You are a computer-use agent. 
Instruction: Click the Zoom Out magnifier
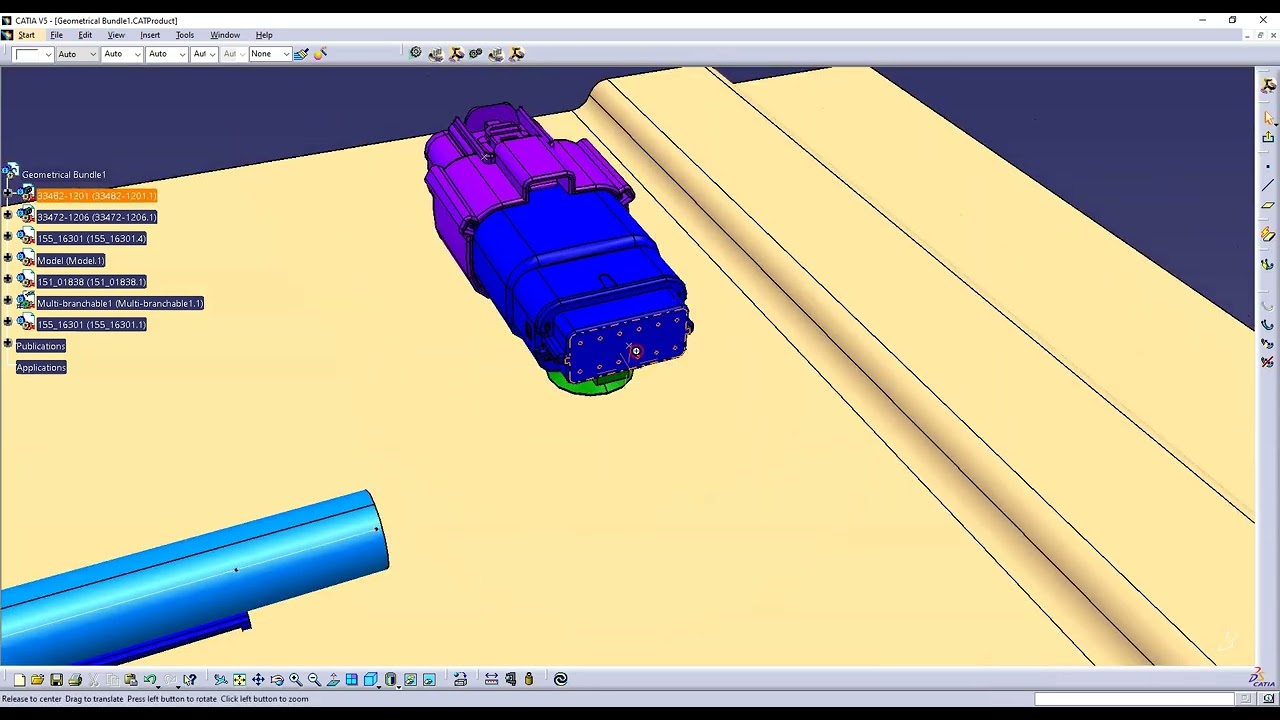[x=314, y=680]
